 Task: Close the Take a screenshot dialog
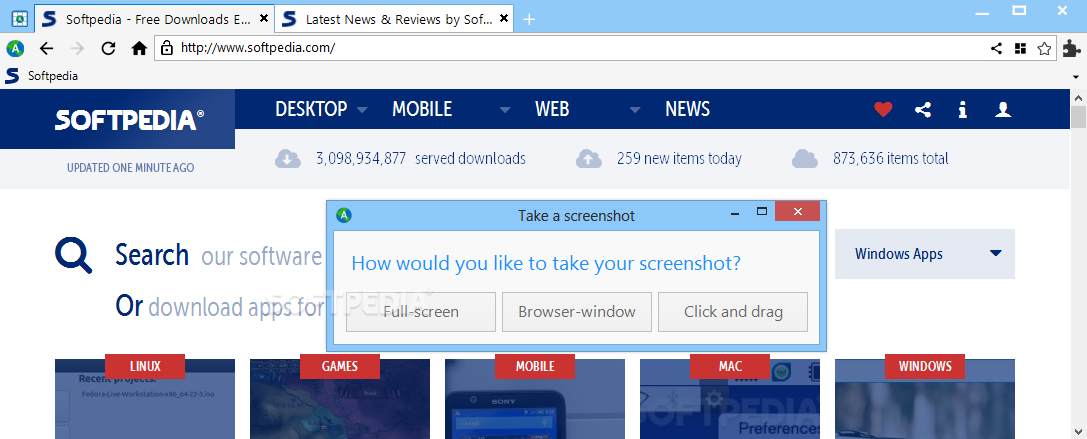(797, 212)
